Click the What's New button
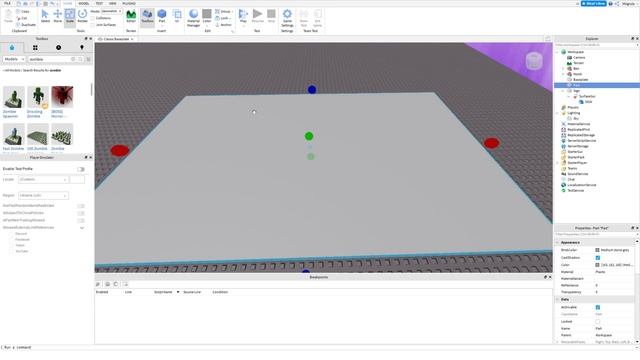Viewport: 640px width, 360px height. click(x=593, y=3)
